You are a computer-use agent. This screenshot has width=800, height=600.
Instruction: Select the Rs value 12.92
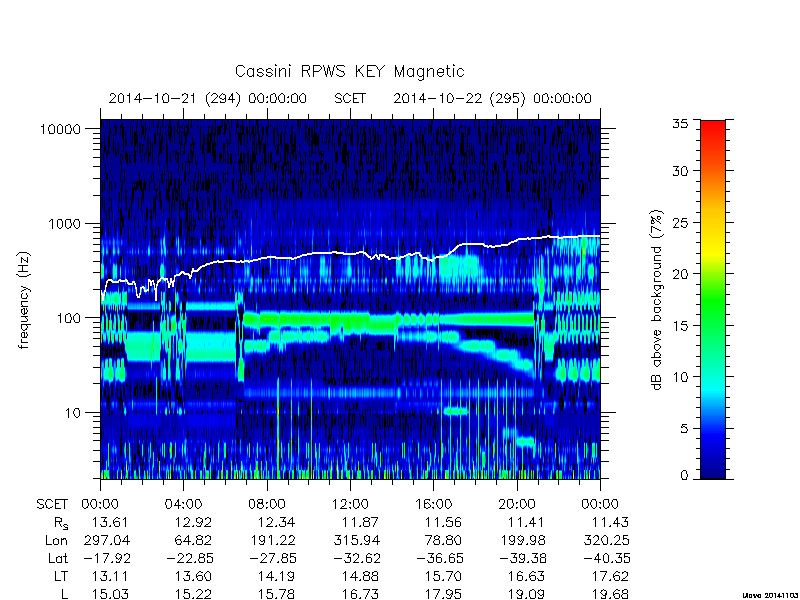click(193, 522)
